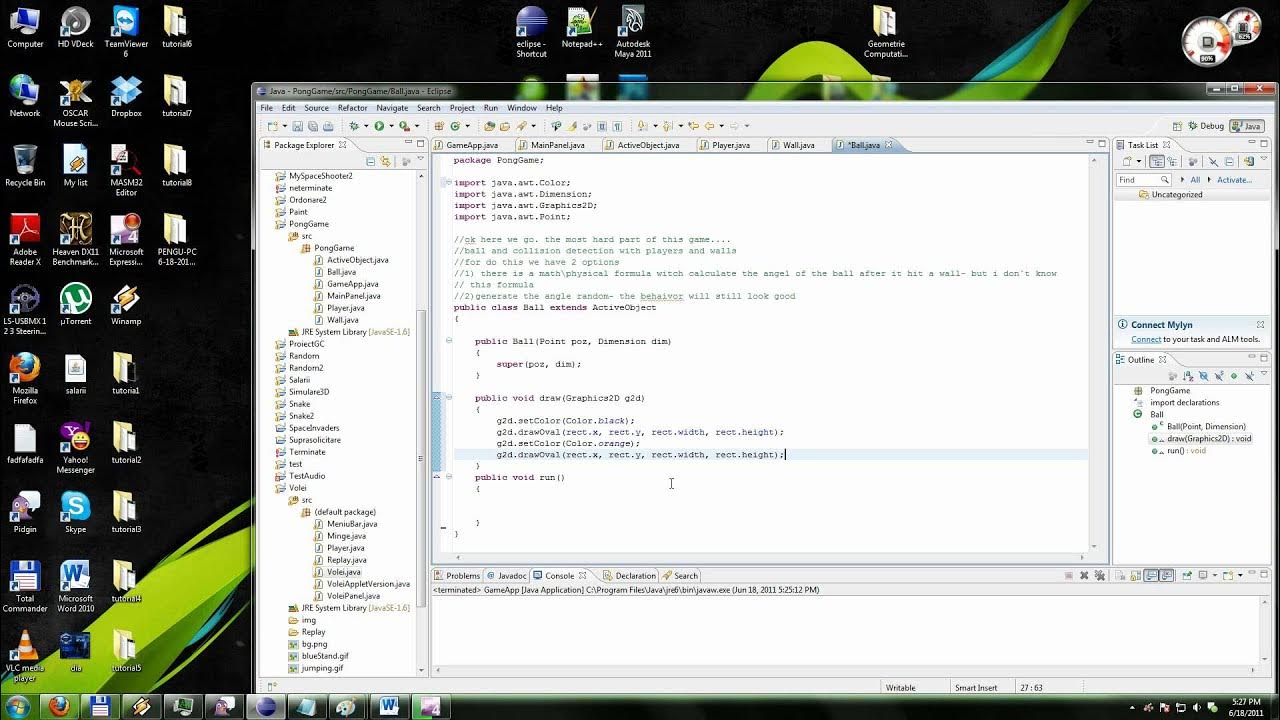Toggle Hide Non-Public Members in Outline view
Screen dimensions: 1280x720
click(1234, 376)
